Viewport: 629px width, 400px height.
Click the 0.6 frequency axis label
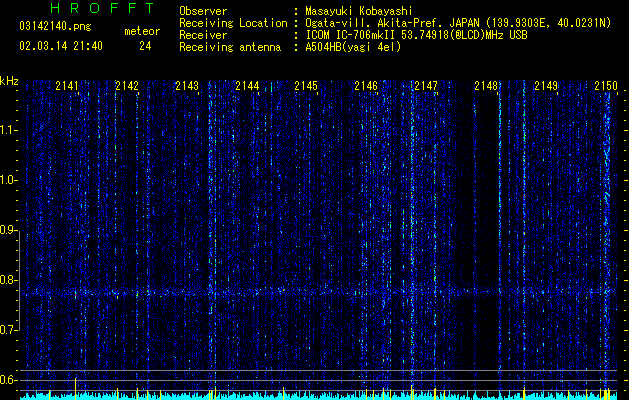[9, 380]
